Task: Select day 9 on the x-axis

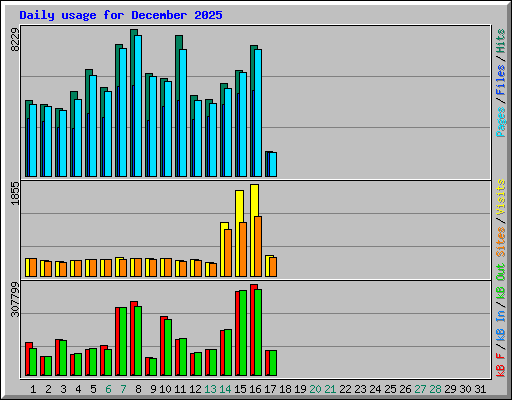Action: 153,389
